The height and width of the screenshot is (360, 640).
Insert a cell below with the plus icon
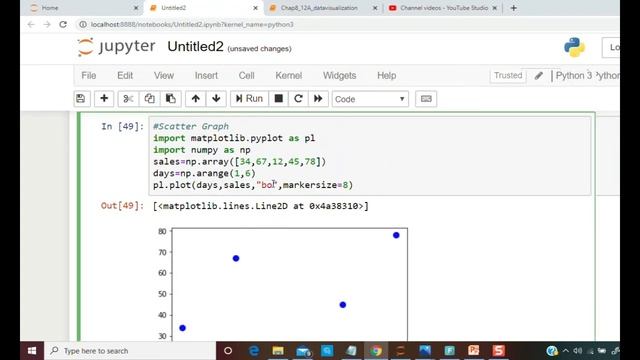coord(104,99)
